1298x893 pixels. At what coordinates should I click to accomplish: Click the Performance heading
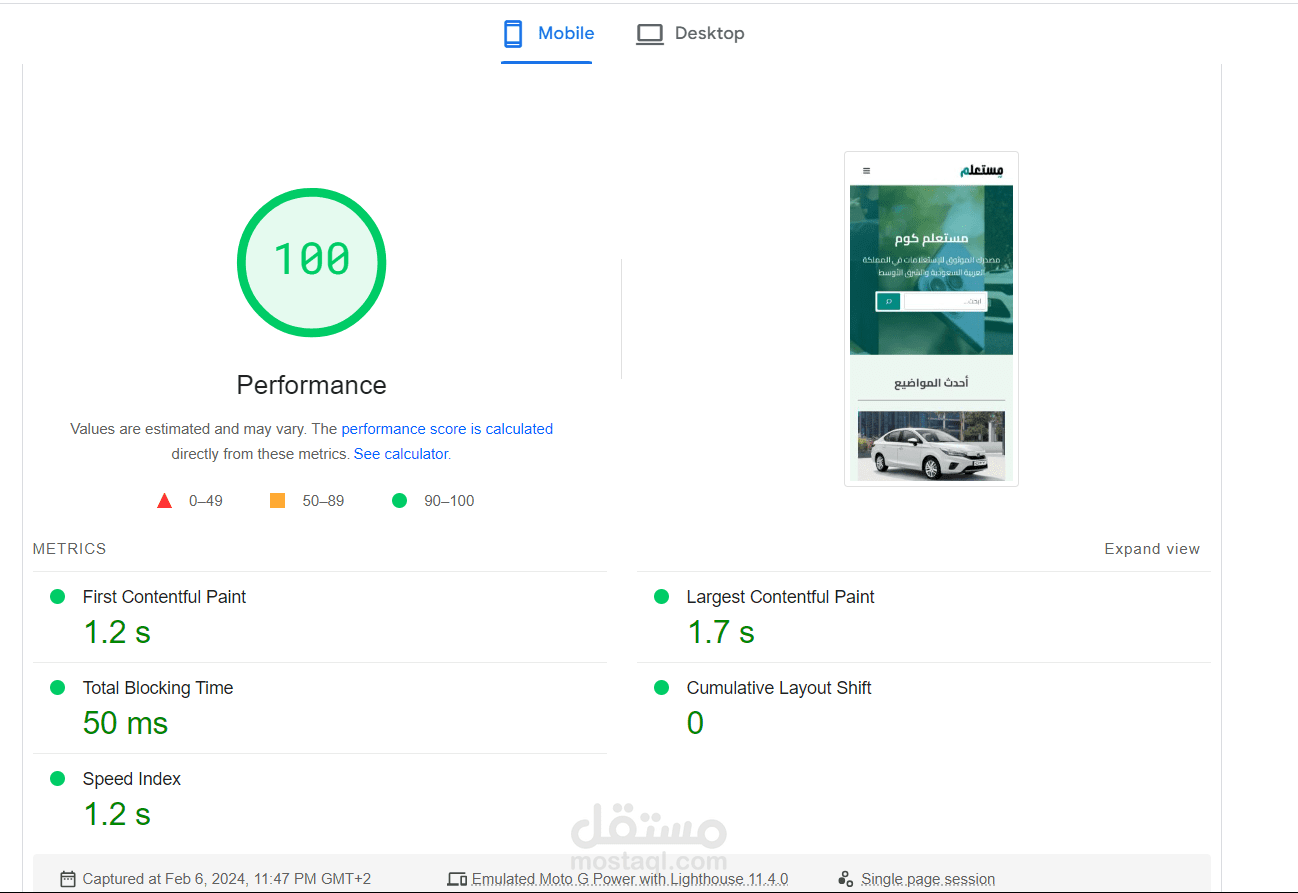311,385
